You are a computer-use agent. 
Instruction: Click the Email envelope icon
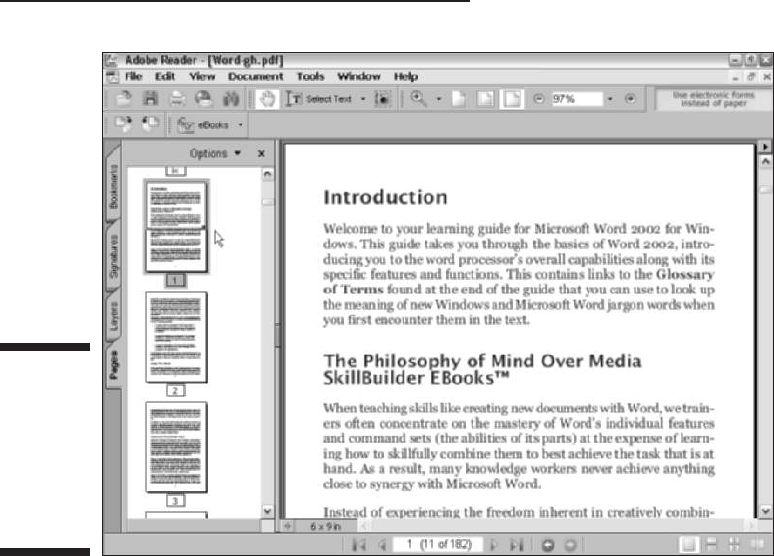[x=203, y=99]
